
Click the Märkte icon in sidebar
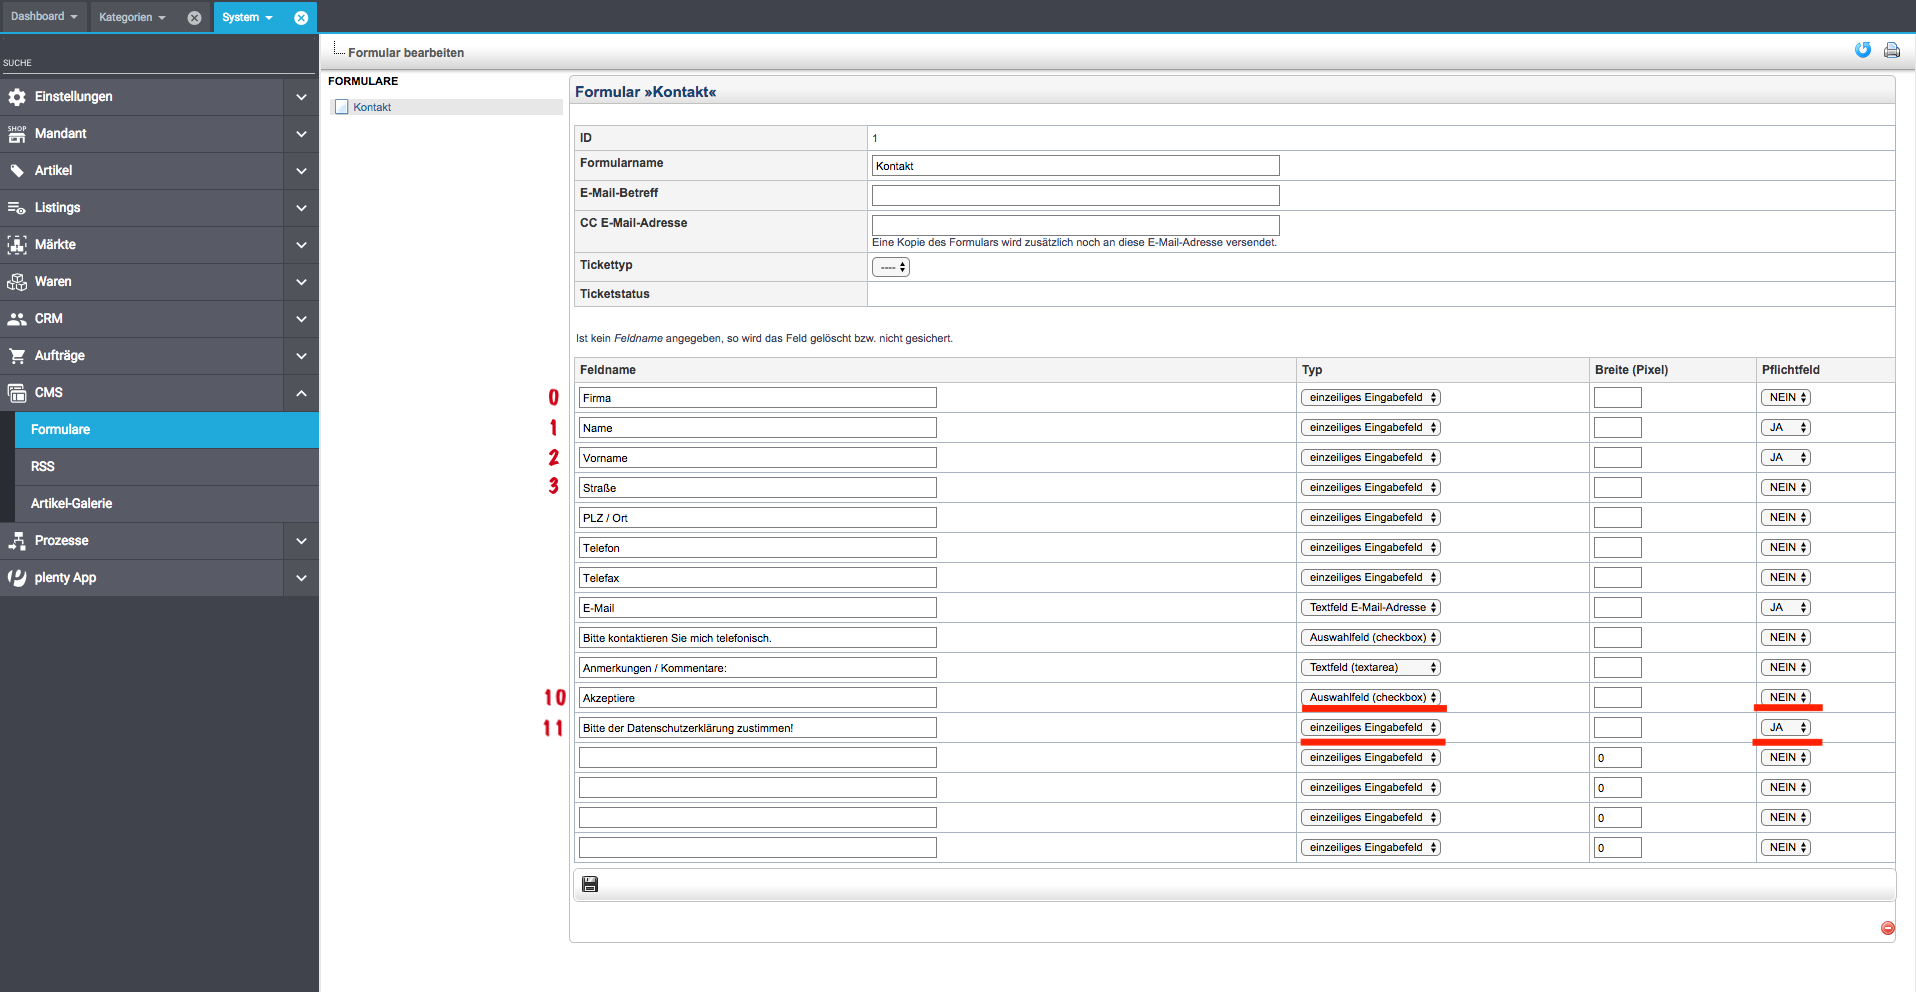[17, 245]
